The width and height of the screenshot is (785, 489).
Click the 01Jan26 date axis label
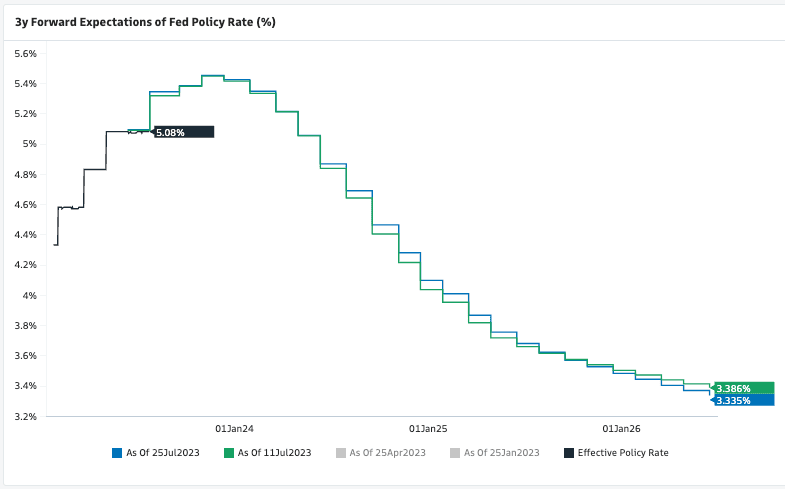(x=623, y=428)
